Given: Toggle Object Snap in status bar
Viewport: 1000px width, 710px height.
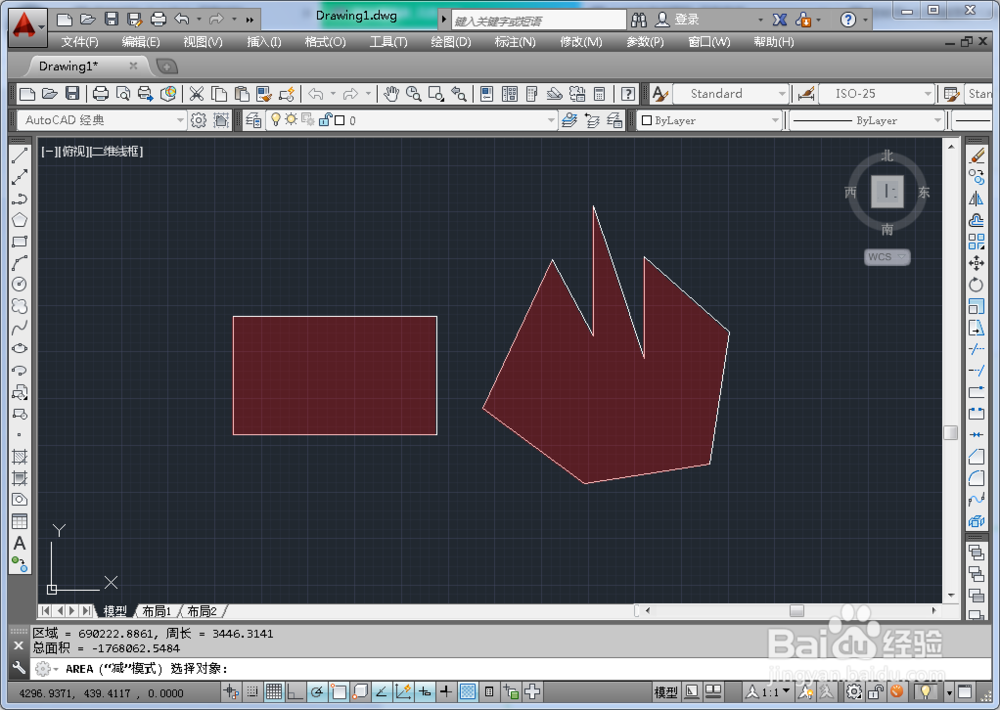Looking at the screenshot, I should point(339,692).
